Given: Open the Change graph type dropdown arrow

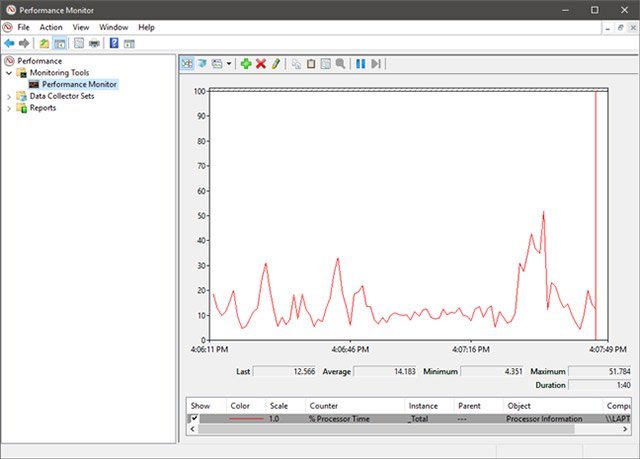Looking at the screenshot, I should pyautogui.click(x=229, y=63).
